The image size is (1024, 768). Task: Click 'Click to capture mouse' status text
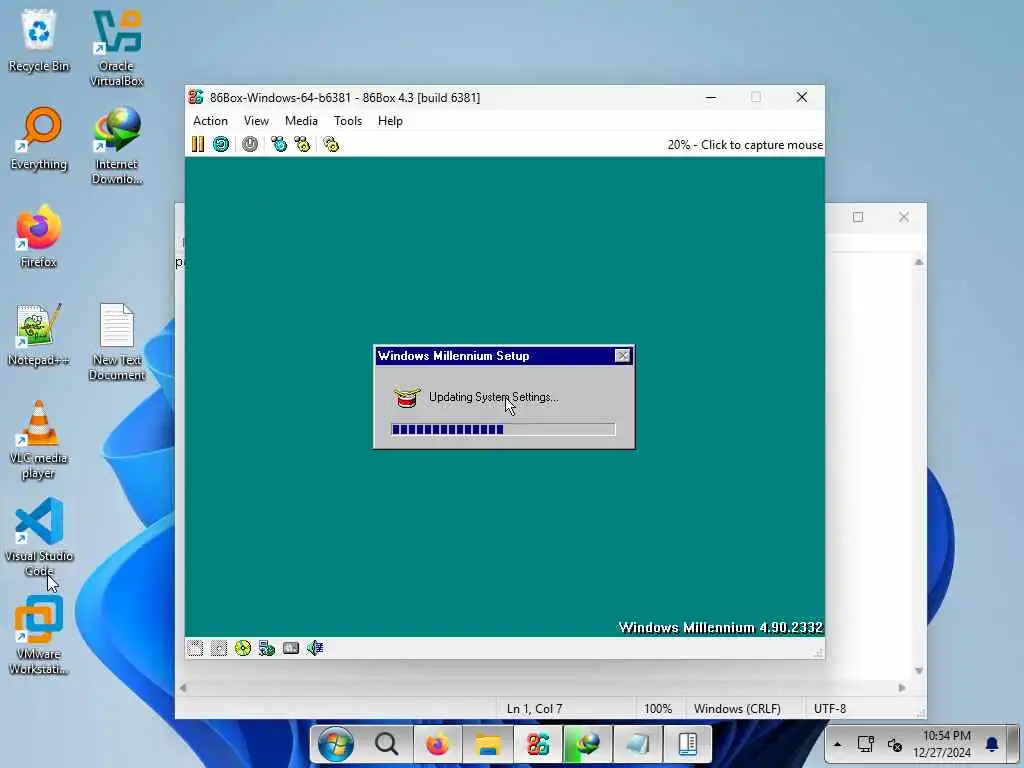pos(761,145)
